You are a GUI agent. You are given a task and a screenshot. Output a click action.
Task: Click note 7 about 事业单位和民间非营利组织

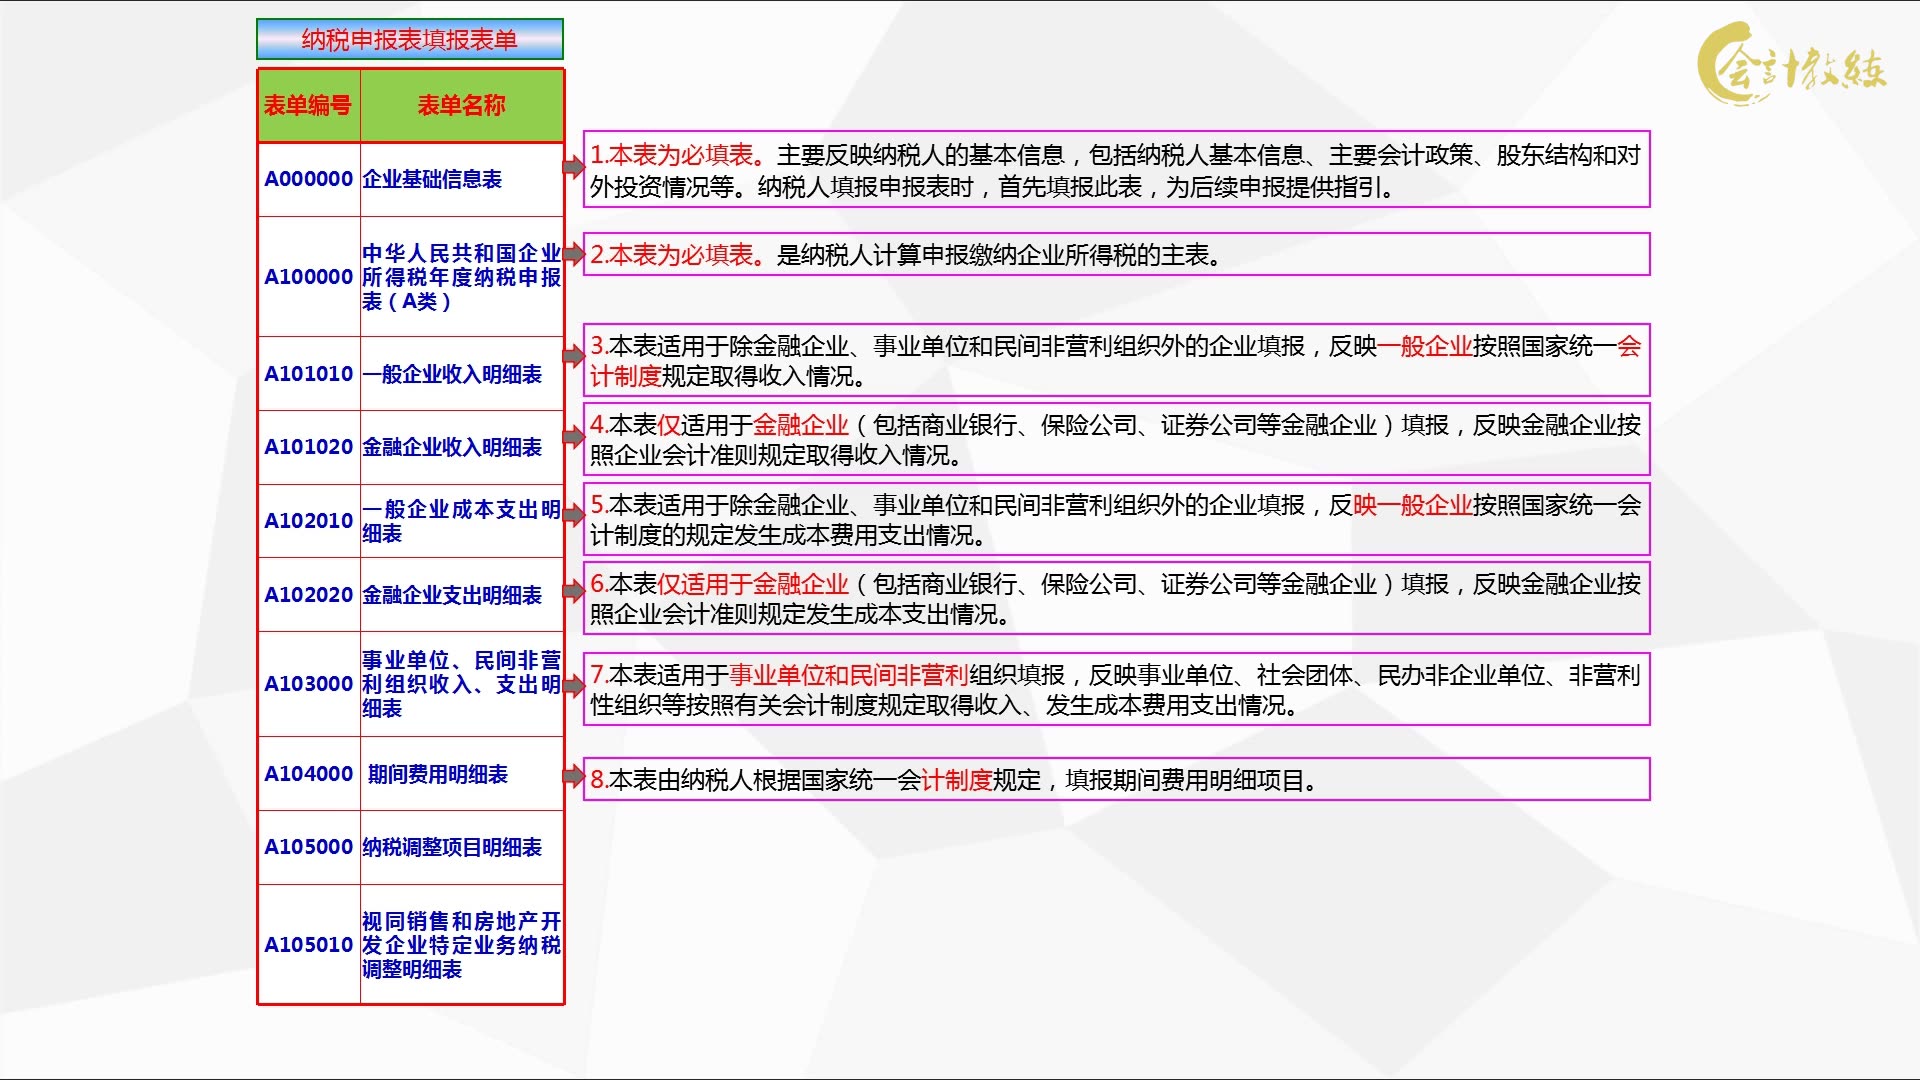tap(1116, 689)
